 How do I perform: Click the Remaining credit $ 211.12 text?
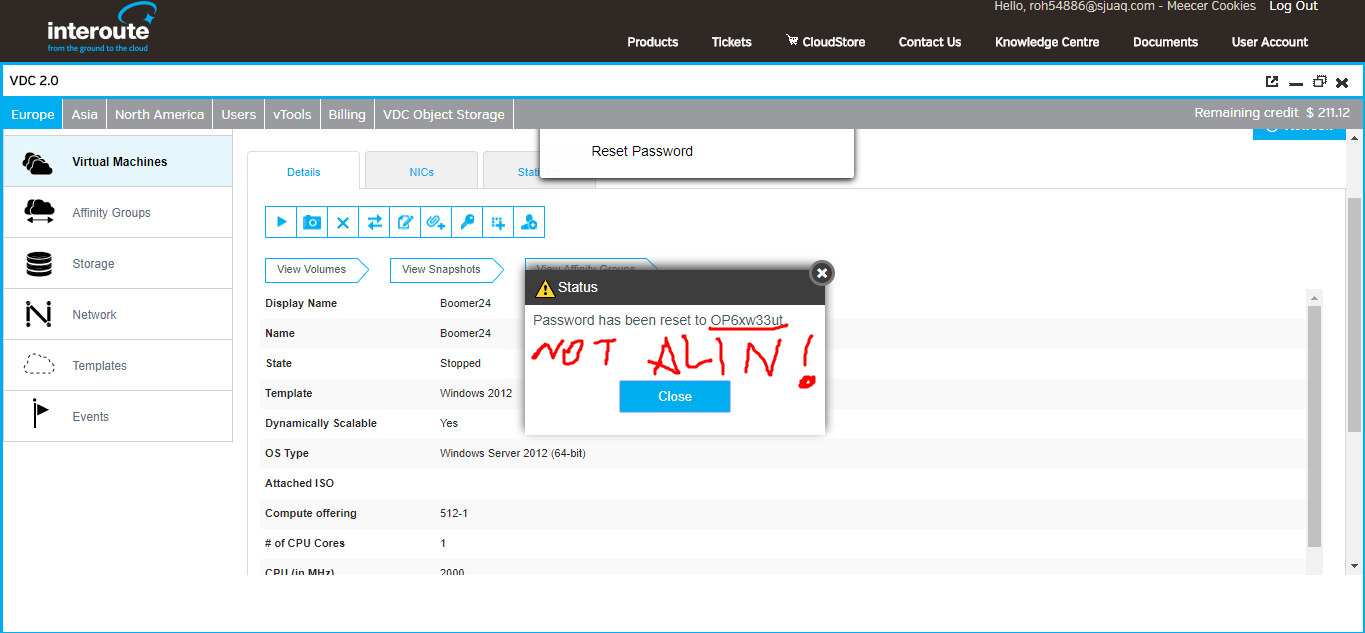point(1272,113)
